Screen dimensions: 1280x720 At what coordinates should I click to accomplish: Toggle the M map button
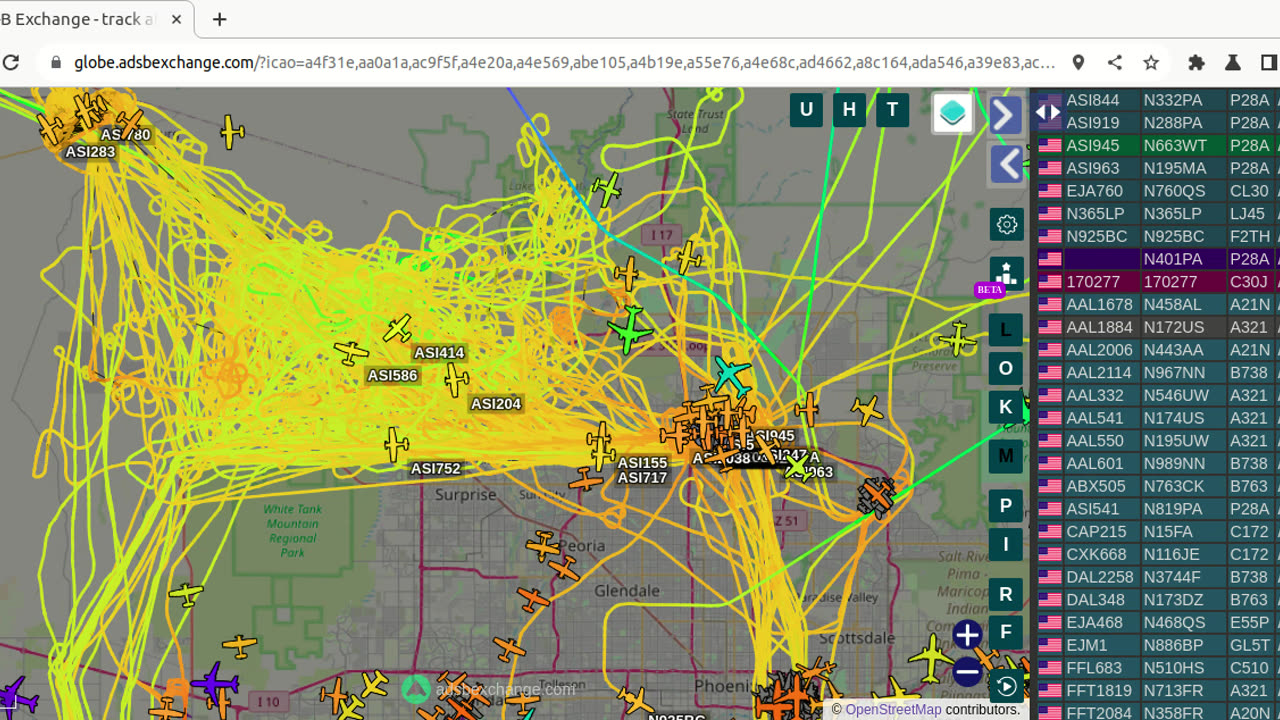pyautogui.click(x=1006, y=456)
